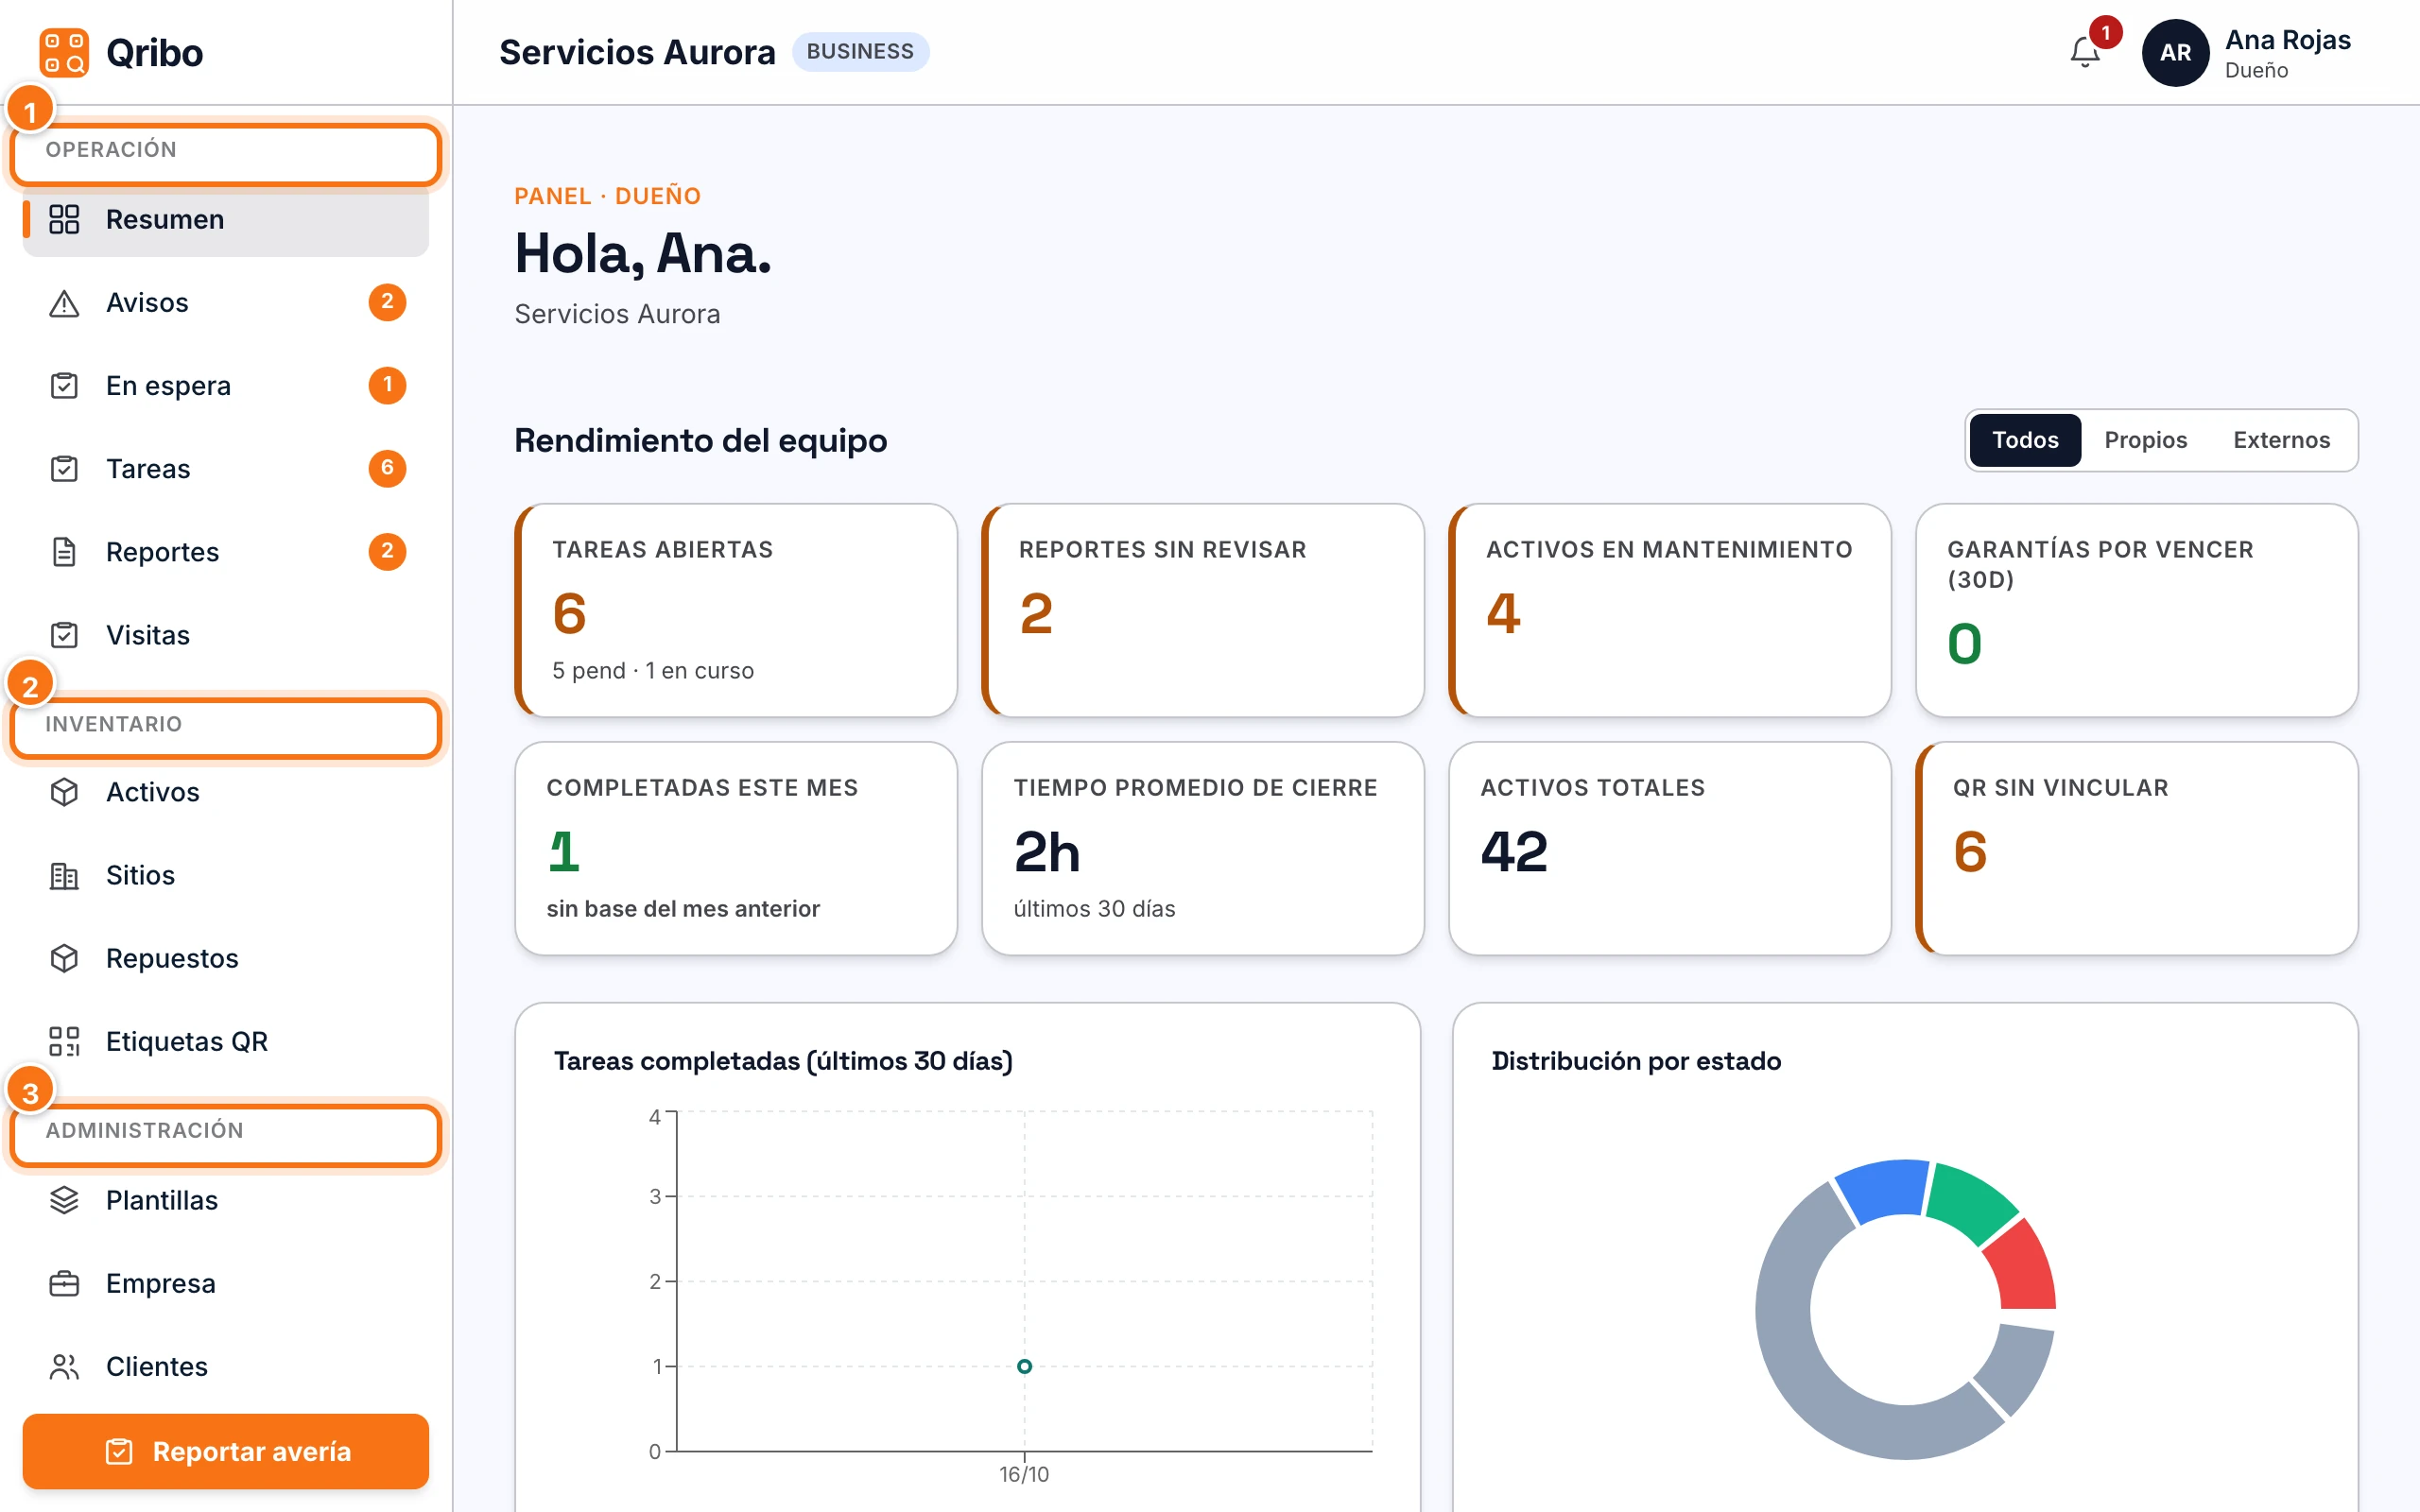Click the Ana Rojas user name
Viewport: 2420px width, 1512px height.
(x=2287, y=40)
